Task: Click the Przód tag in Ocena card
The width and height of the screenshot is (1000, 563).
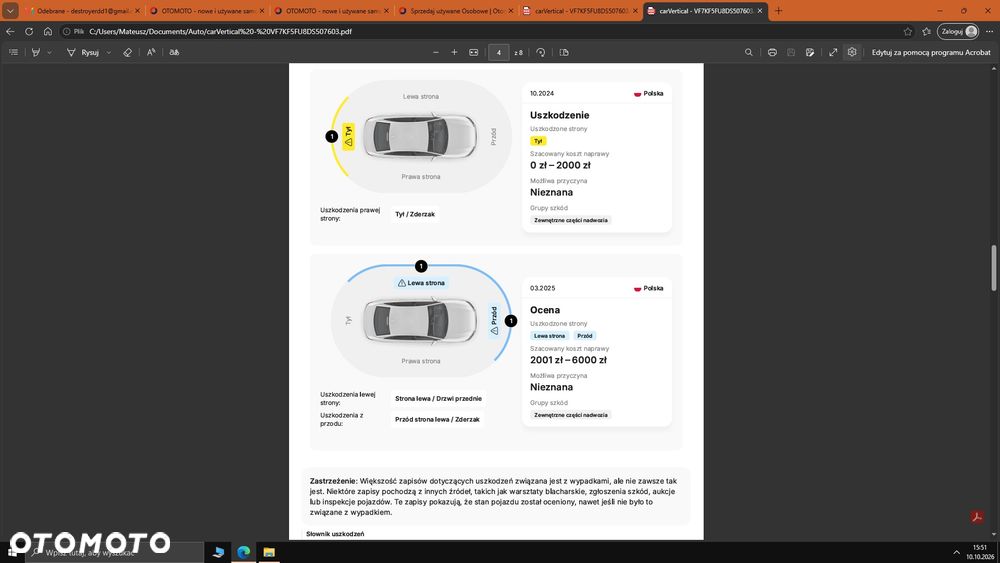Action: tap(585, 335)
